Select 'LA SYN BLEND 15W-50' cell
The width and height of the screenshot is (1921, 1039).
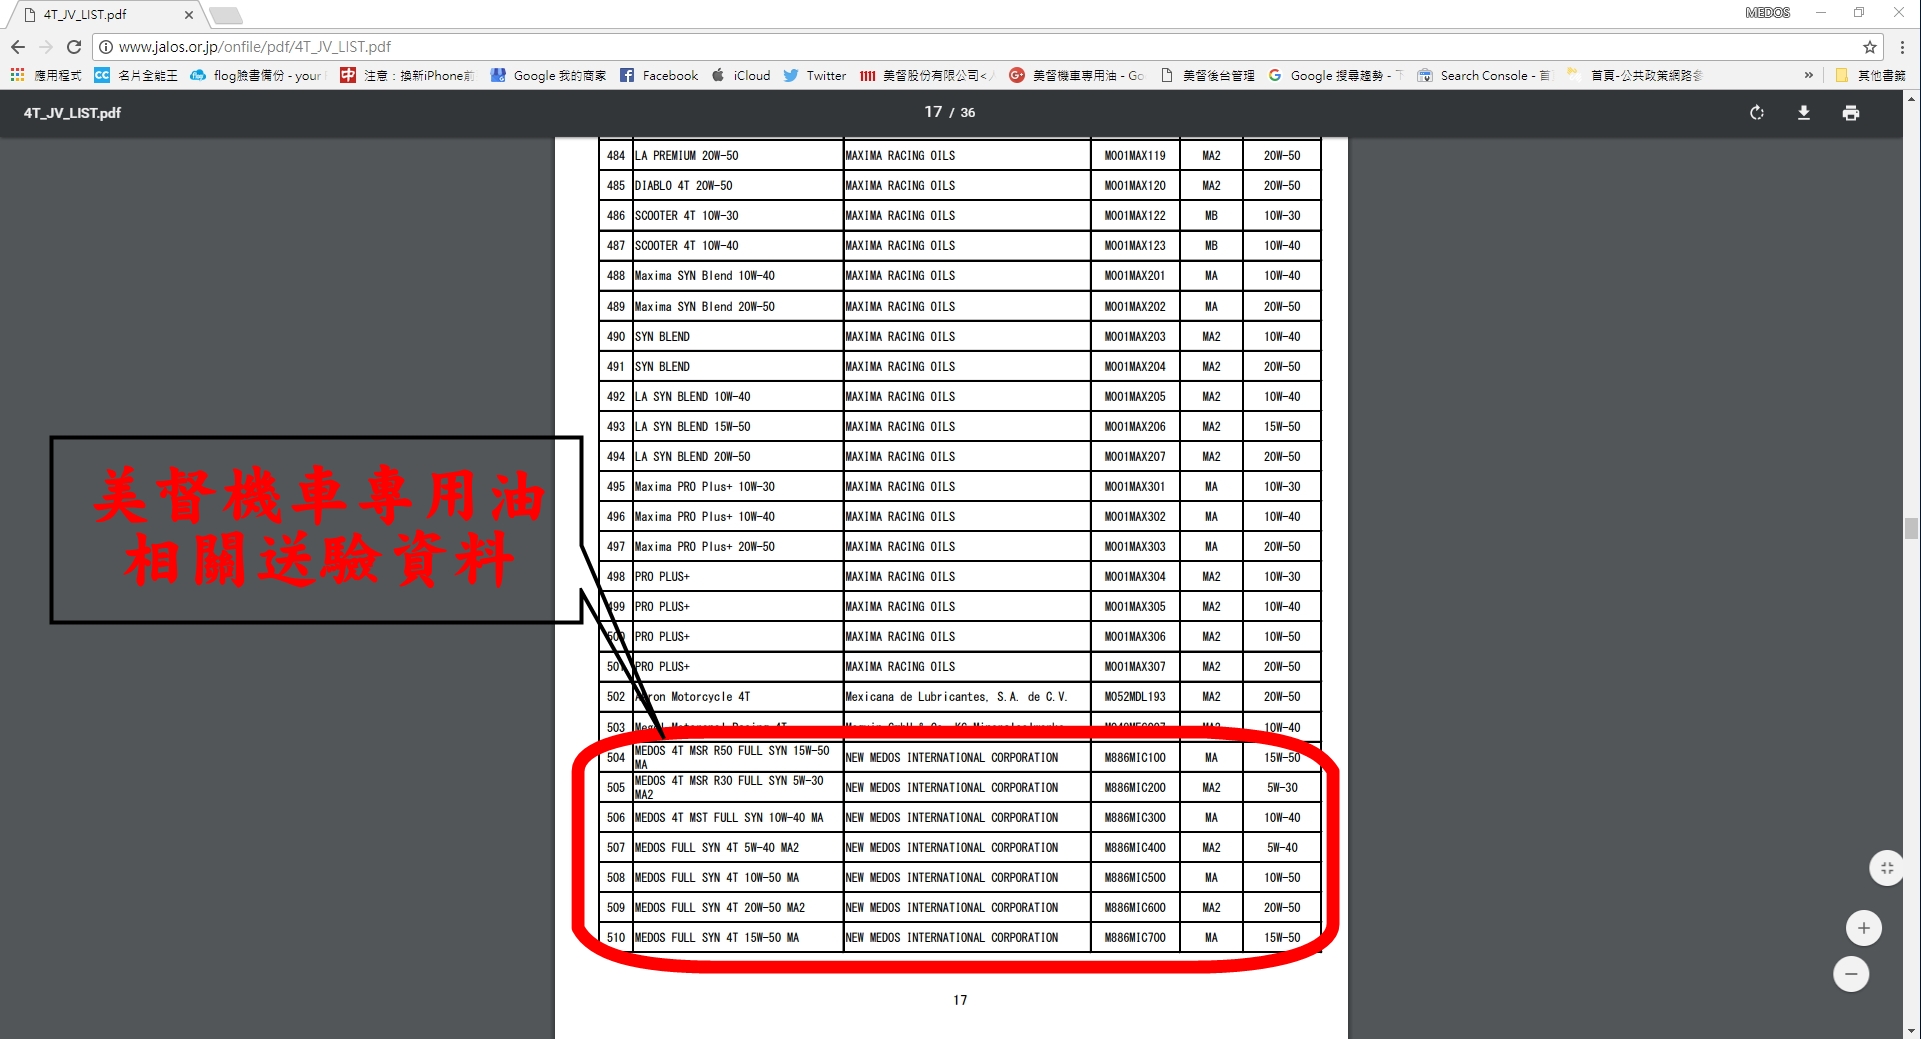click(738, 427)
